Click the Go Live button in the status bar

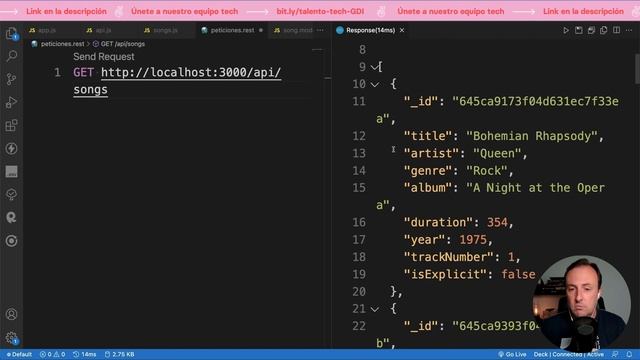tap(512, 354)
